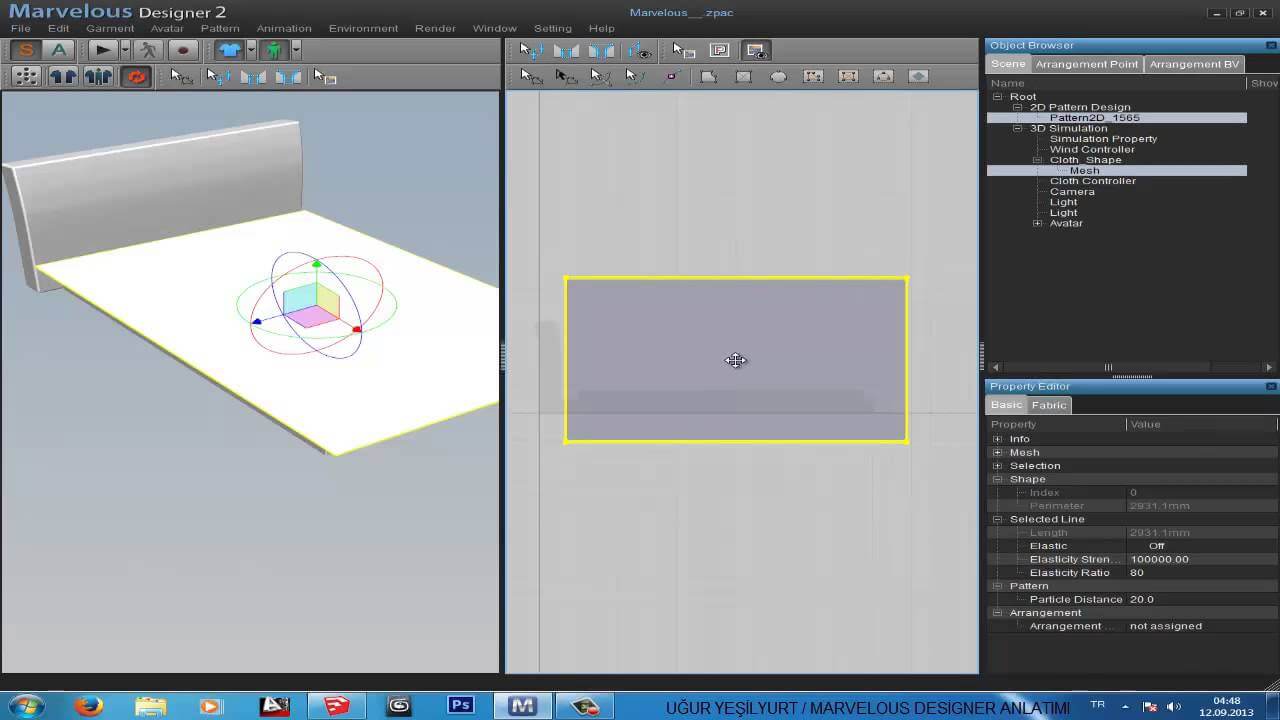Screen dimensions: 1280x720
Task: Select Cloth Controller in the scene tree
Action: click(x=1092, y=181)
